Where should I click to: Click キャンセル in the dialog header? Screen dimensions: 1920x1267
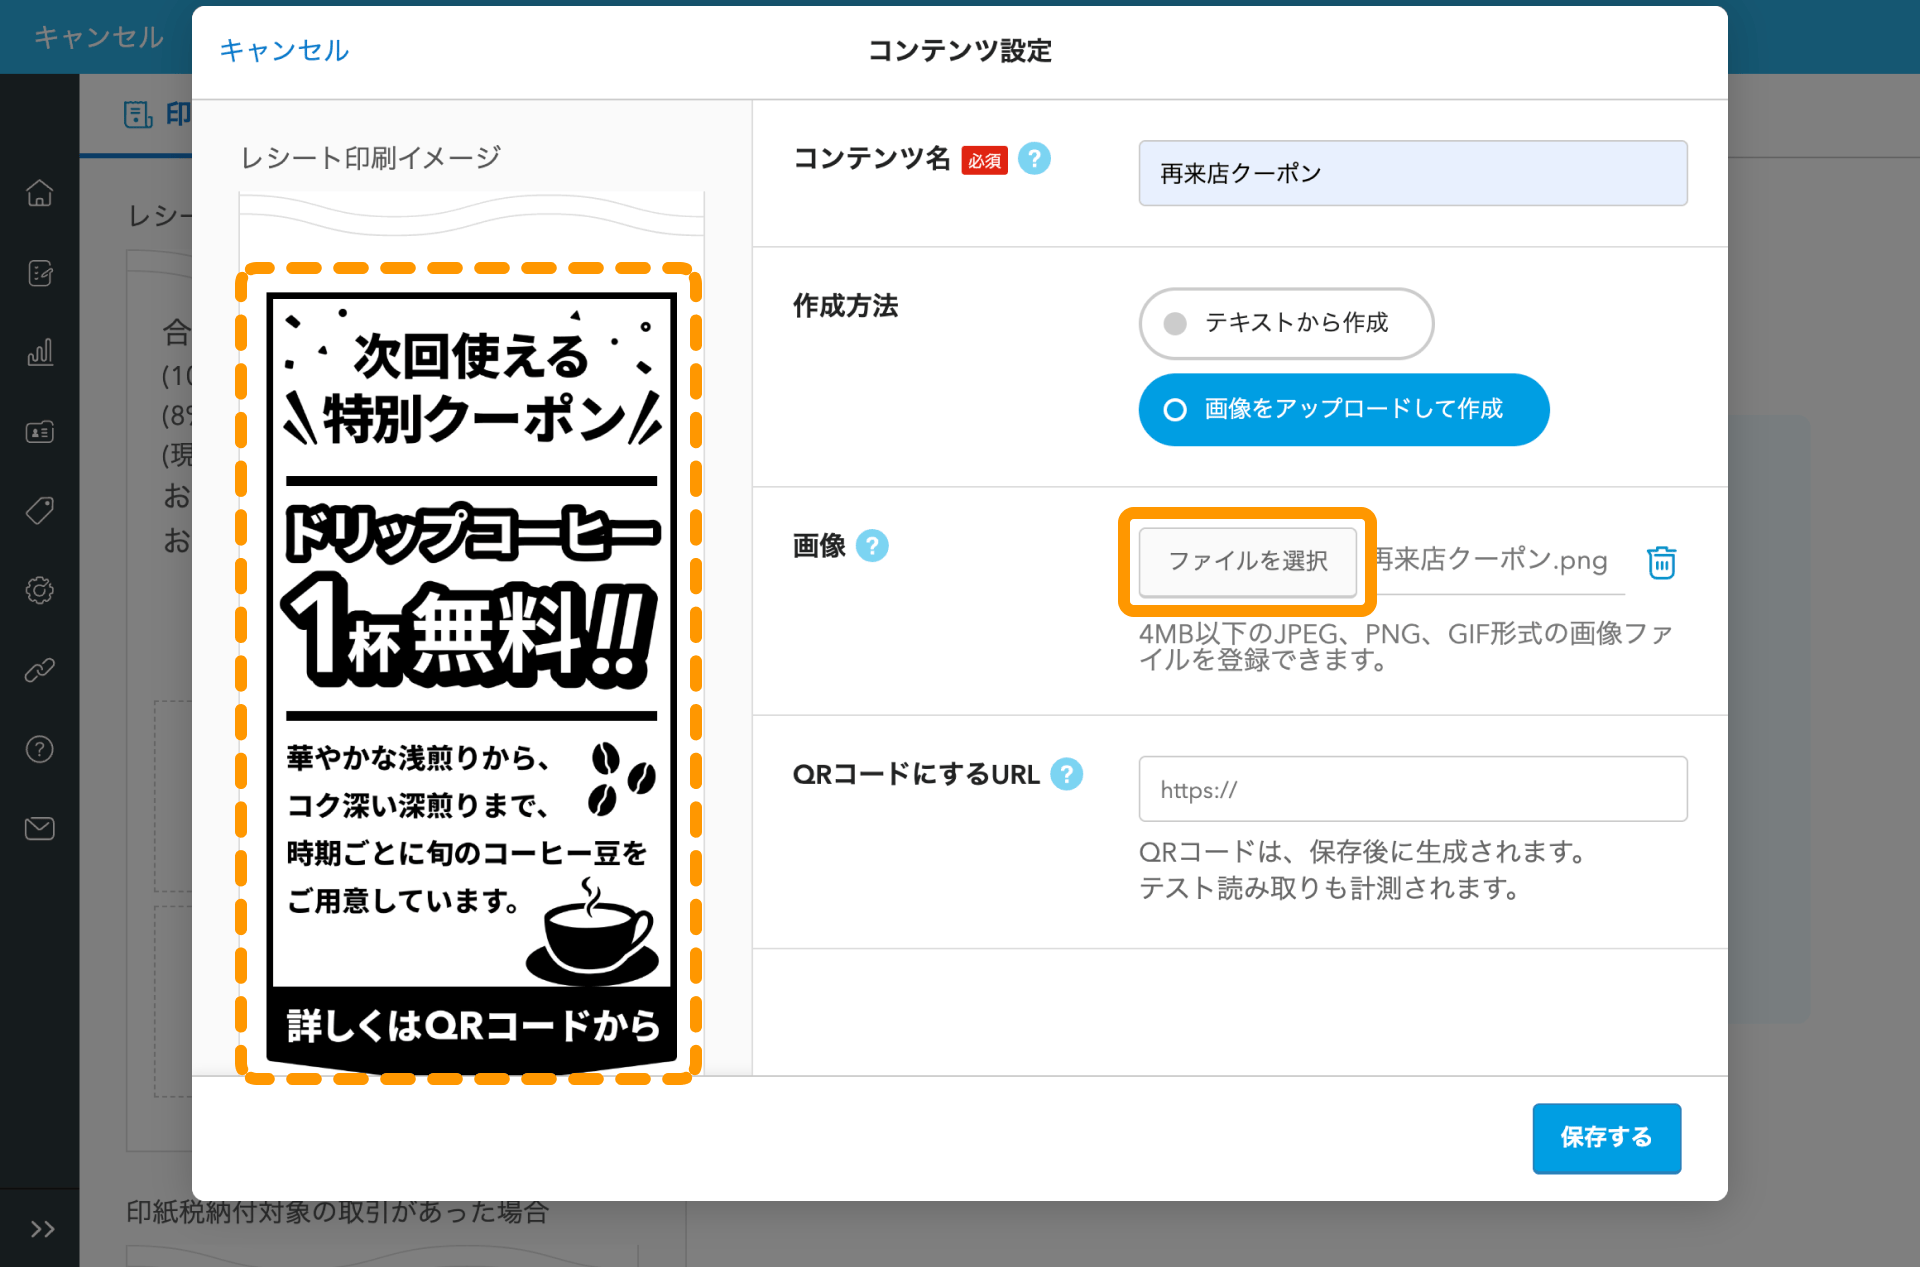point(284,51)
